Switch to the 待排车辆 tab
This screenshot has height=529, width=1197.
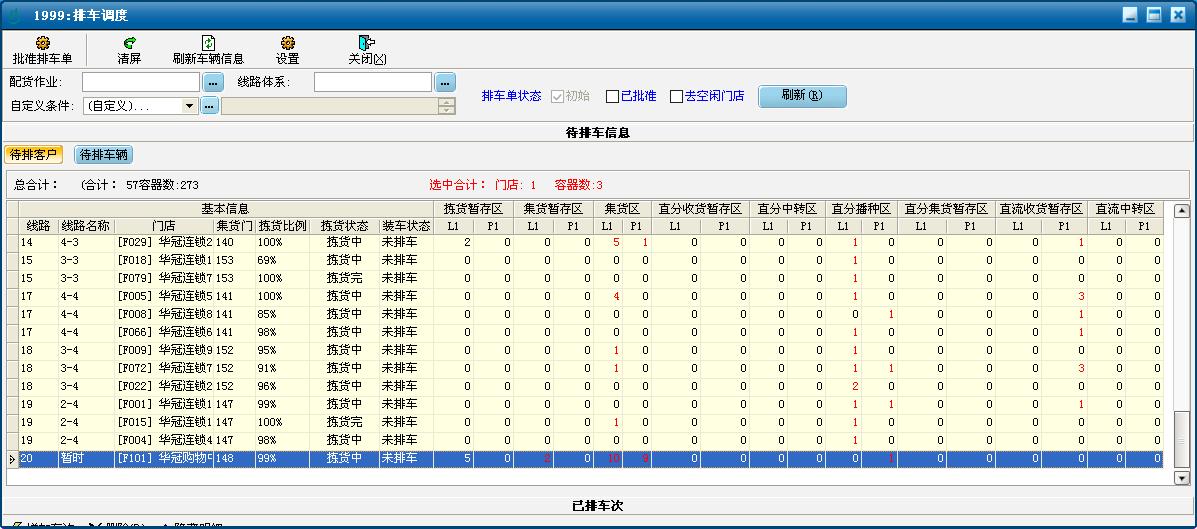[x=104, y=155]
